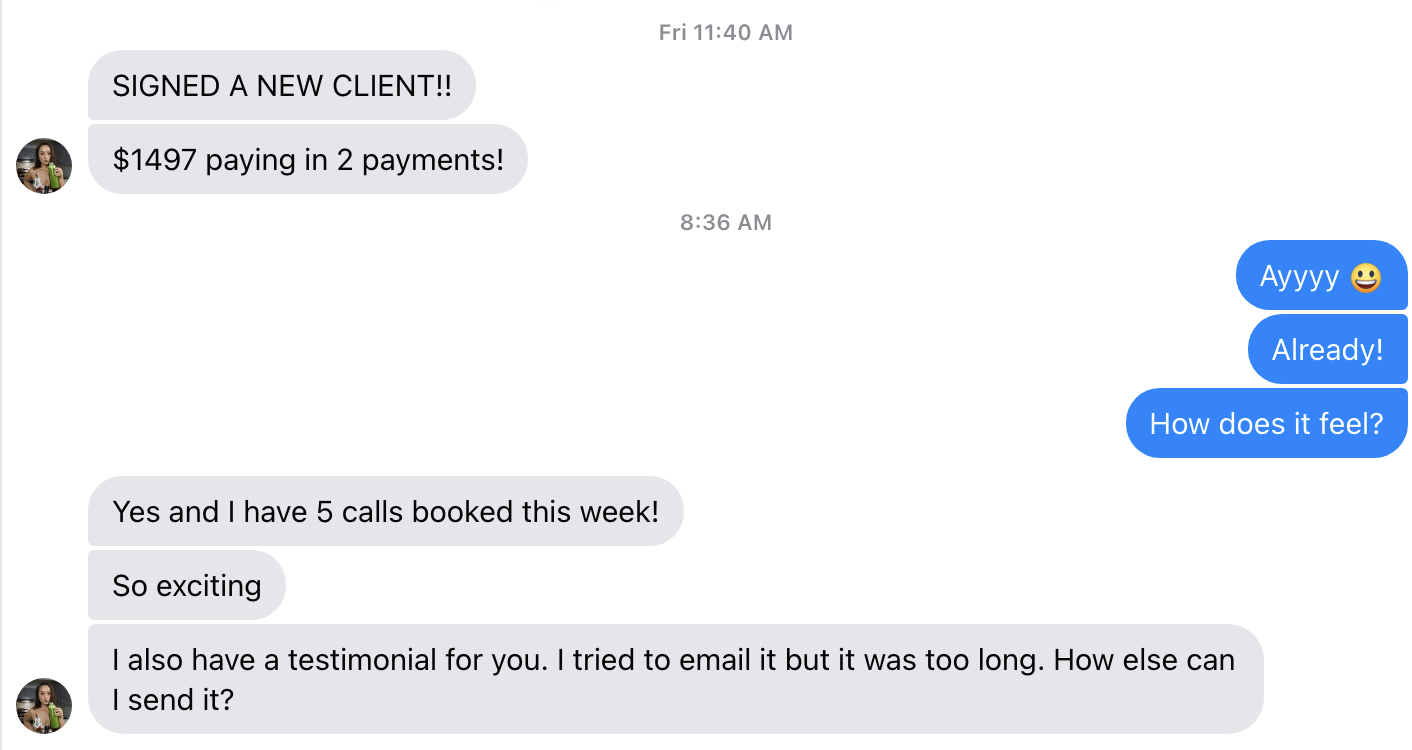1412x750 pixels.
Task: Click the '8:36 AM' timestamp
Action: [726, 222]
